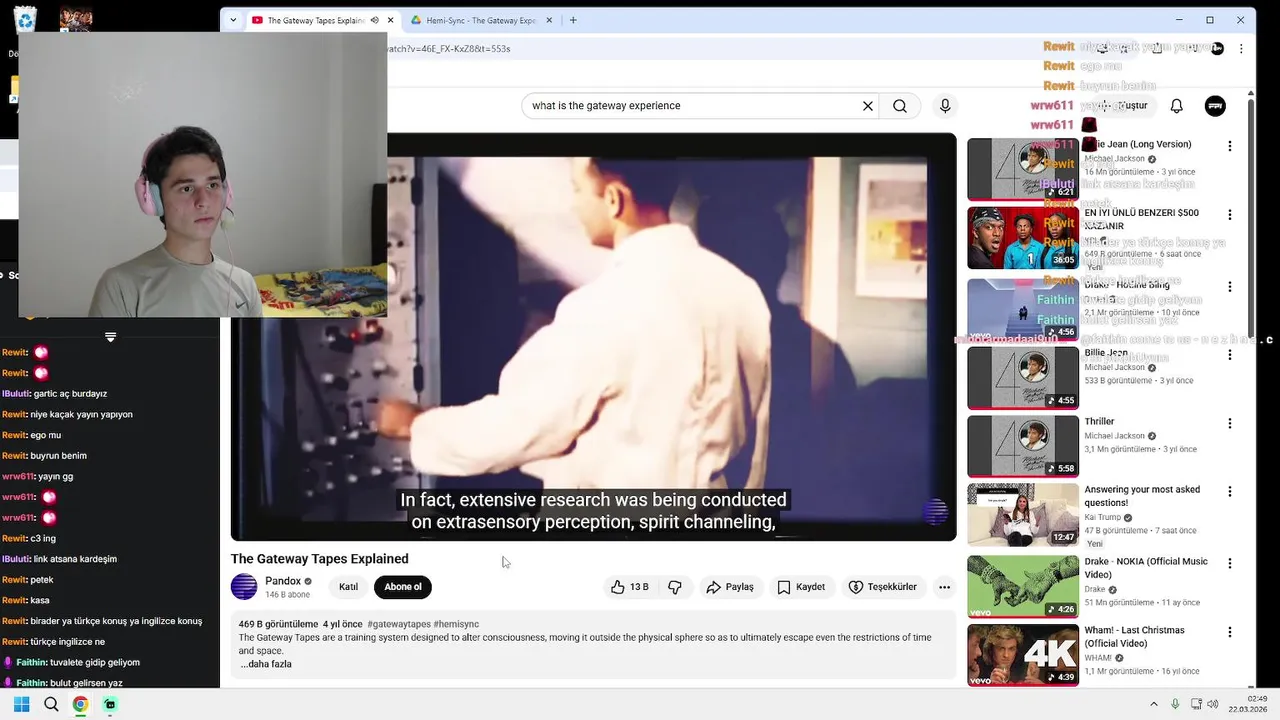Open options for Answering your most asked questions
Screen dimensions: 1280x720
(x=1230, y=492)
